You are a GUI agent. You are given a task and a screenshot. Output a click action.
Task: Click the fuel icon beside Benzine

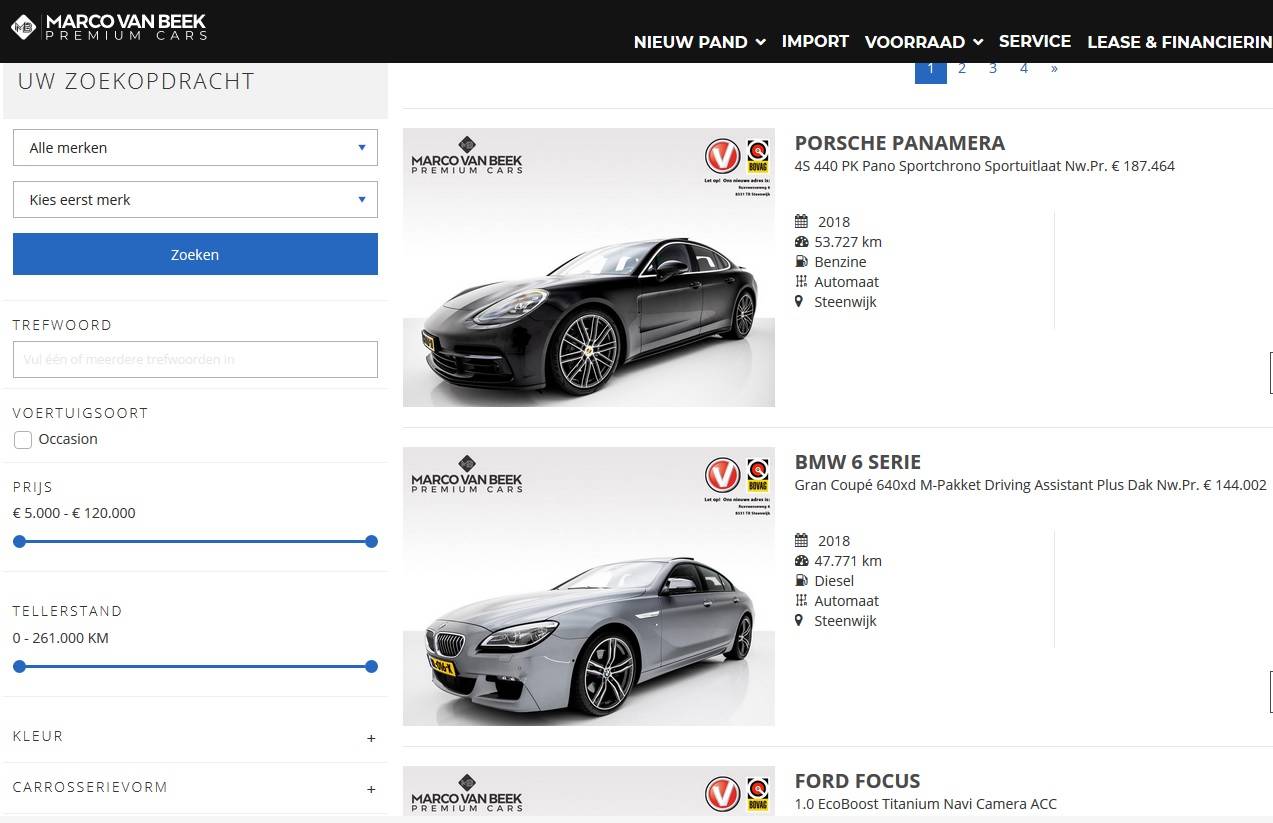(801, 262)
